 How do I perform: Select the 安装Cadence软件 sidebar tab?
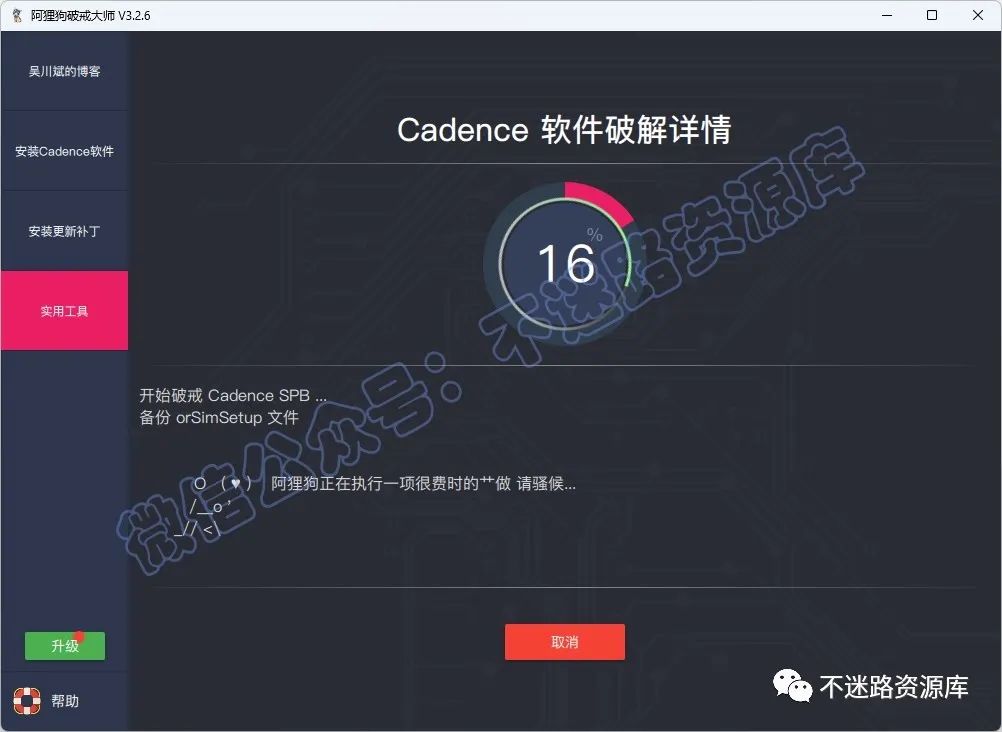(65, 151)
